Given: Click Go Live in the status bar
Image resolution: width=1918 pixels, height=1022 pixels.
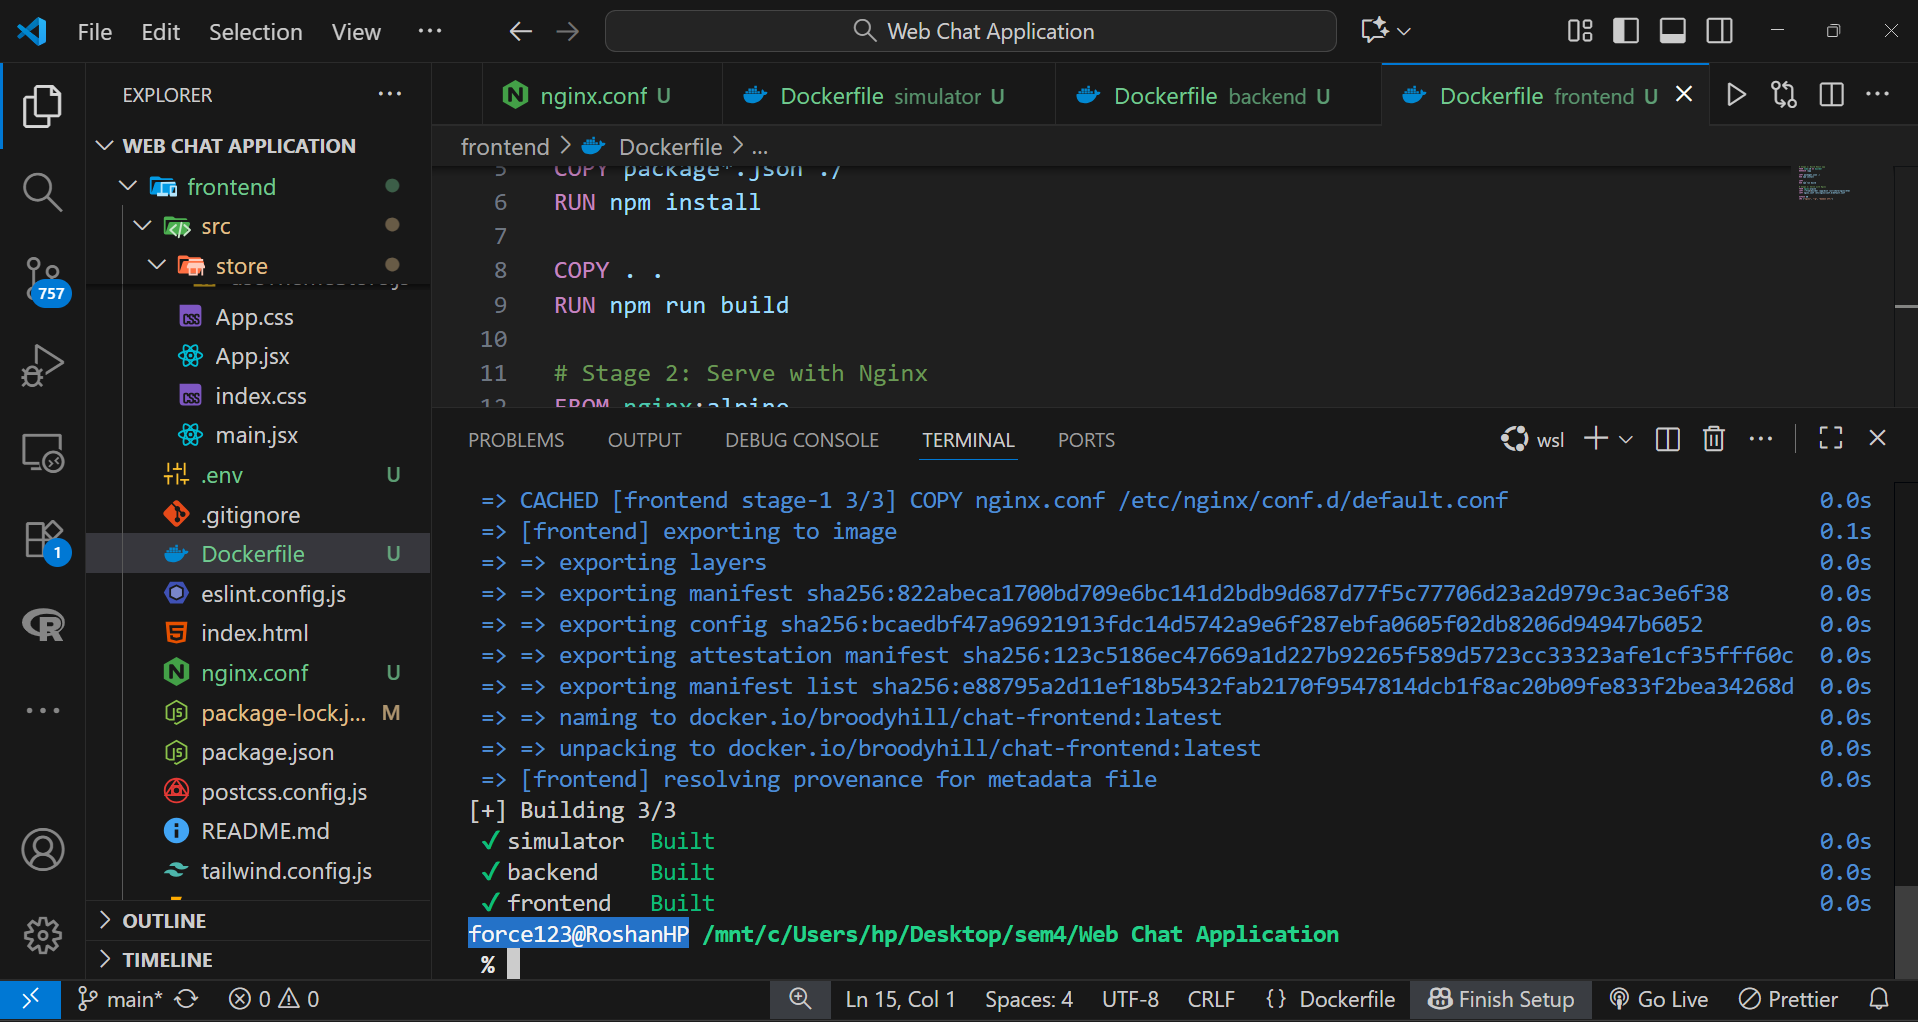Looking at the screenshot, I should (1659, 999).
